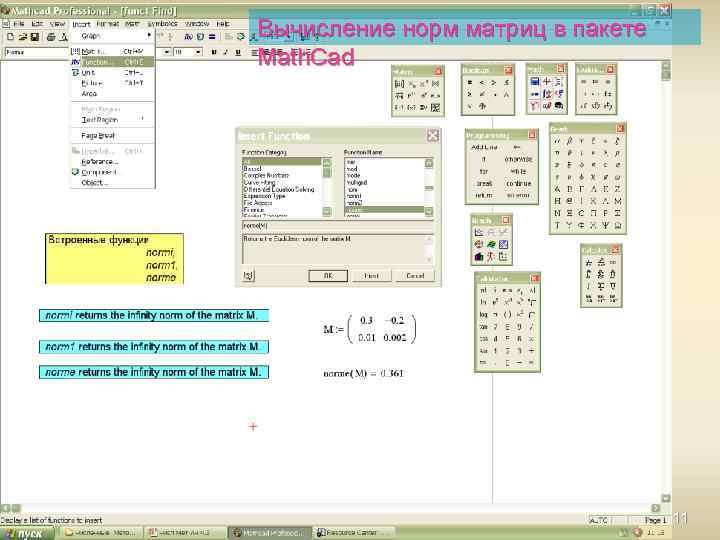Choose Reference... from the Insert menu

[113, 162]
